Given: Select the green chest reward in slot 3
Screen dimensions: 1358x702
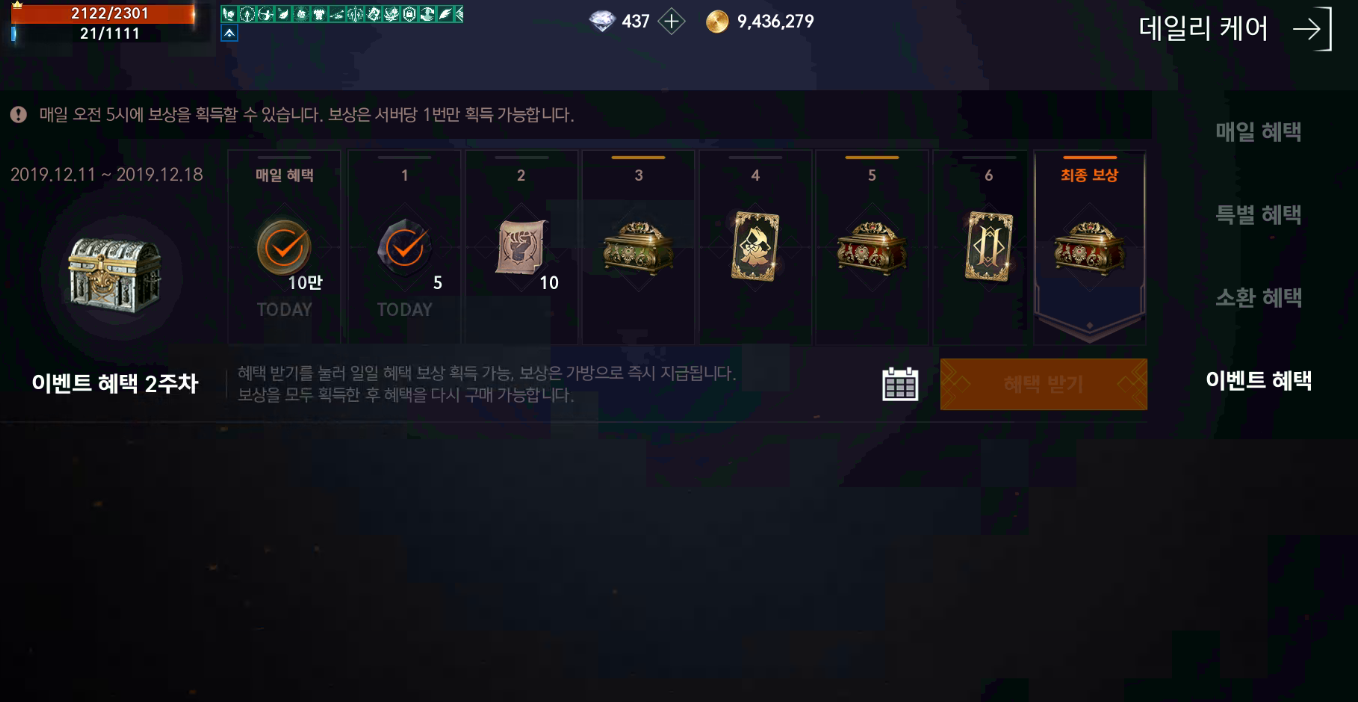Looking at the screenshot, I should (638, 247).
